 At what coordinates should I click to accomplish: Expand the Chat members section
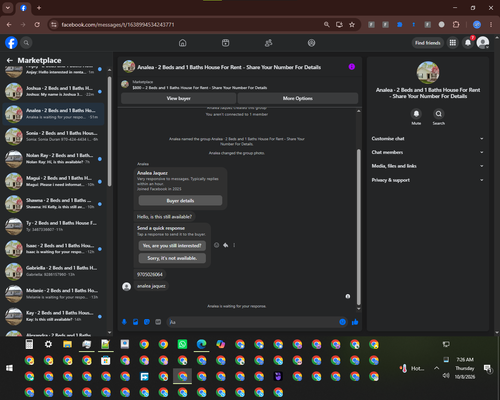point(428,152)
